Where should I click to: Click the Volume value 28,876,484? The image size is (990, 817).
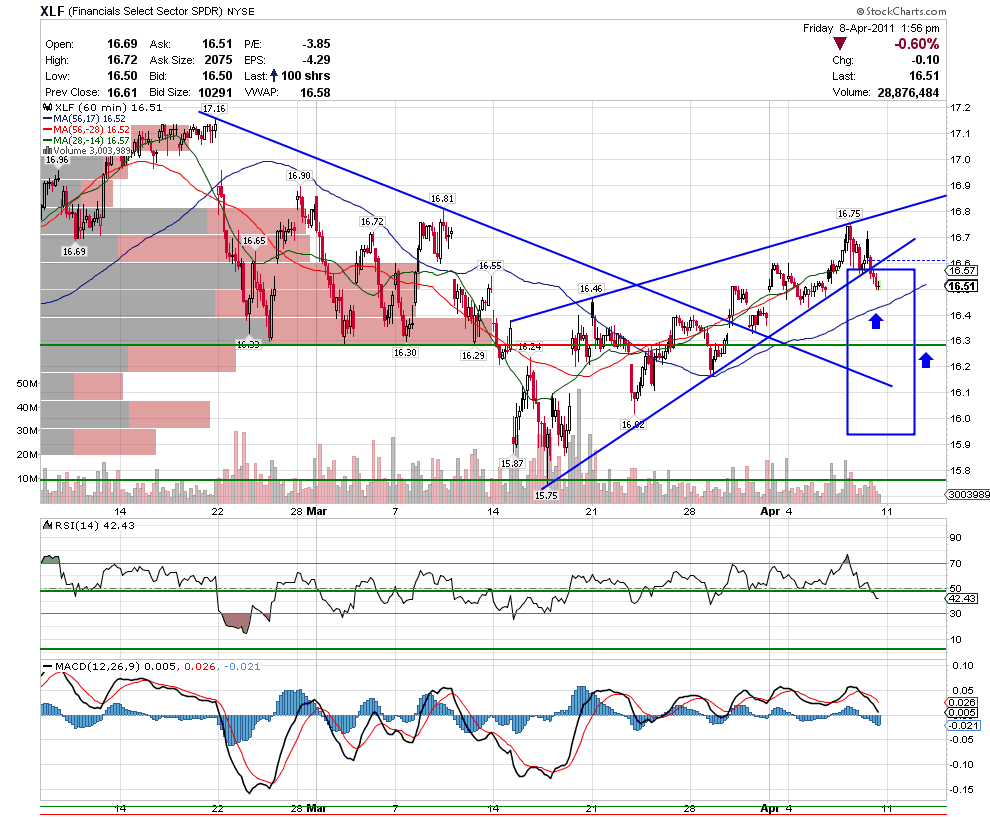coord(908,92)
